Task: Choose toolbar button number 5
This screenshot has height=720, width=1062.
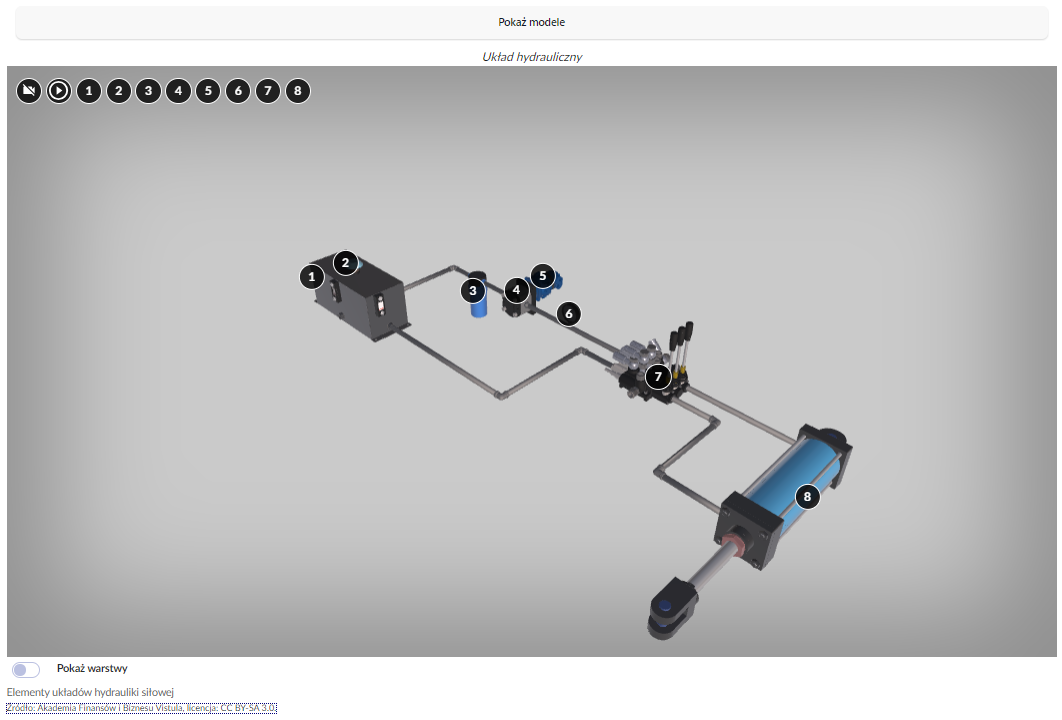Action: coord(207,91)
